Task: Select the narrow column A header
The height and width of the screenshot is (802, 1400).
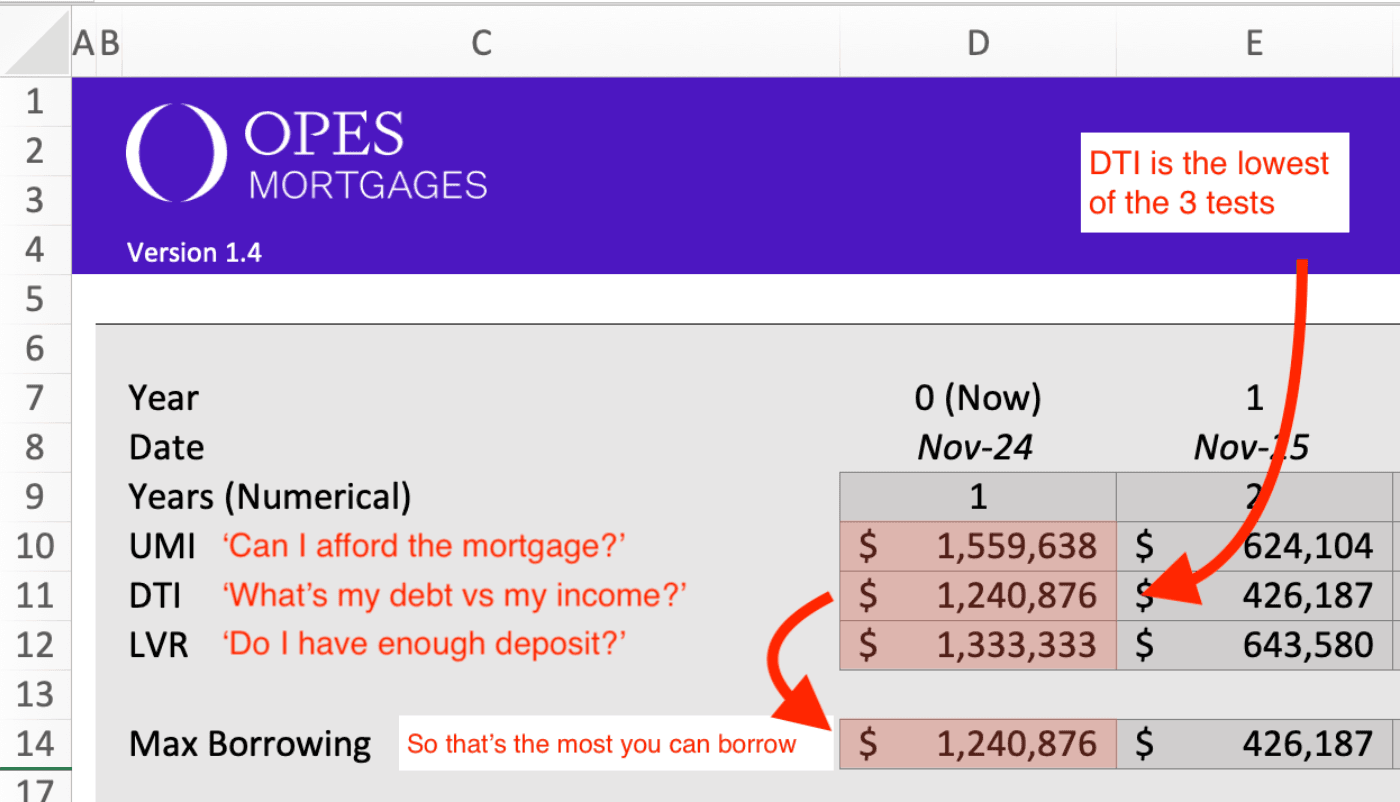Action: [83, 42]
